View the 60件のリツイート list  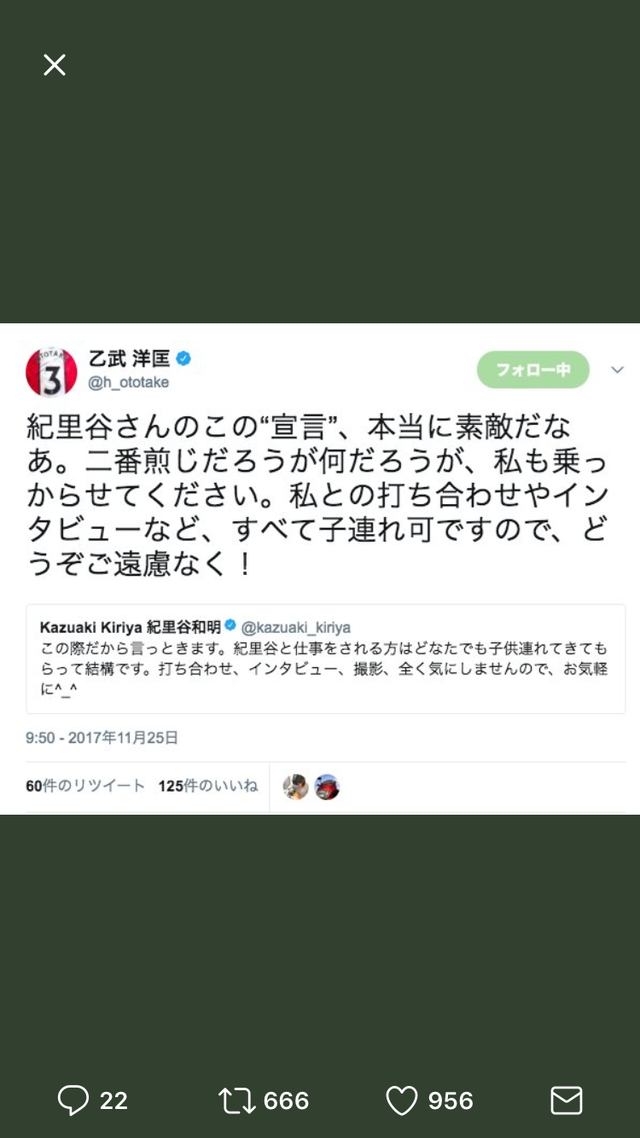[86, 786]
